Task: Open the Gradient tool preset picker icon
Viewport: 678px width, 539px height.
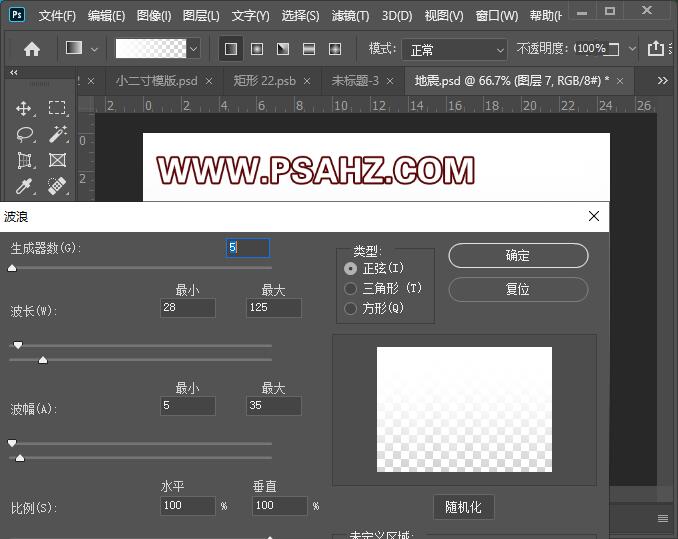Action: click(74, 48)
